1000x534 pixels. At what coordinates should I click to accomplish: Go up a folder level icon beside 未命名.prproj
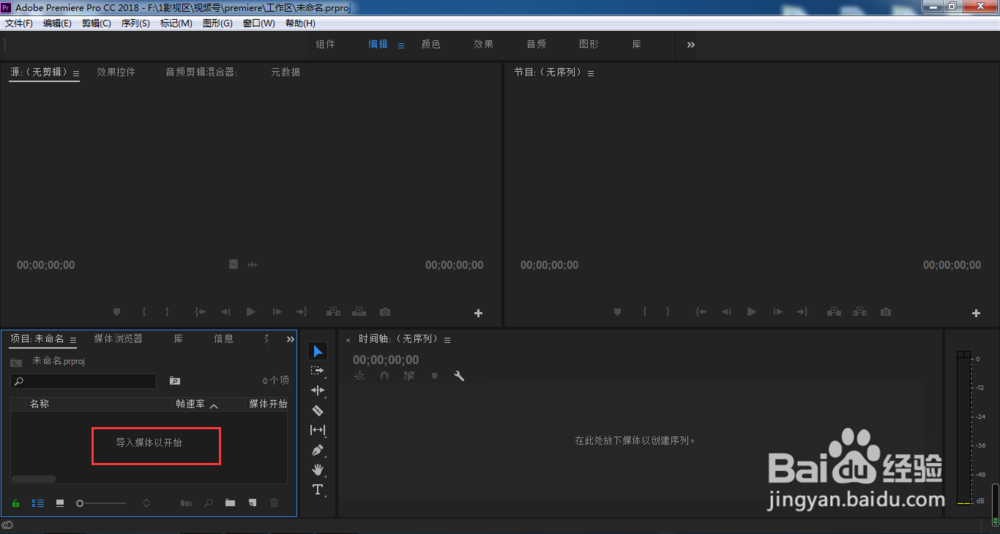pos(16,362)
